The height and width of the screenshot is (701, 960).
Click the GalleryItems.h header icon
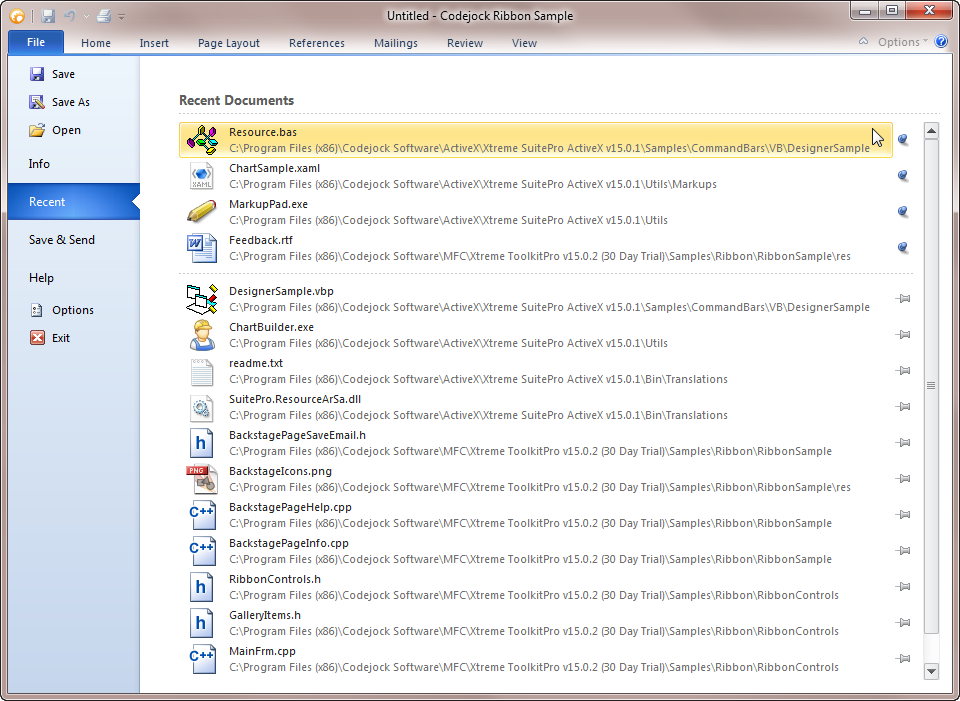[x=202, y=623]
